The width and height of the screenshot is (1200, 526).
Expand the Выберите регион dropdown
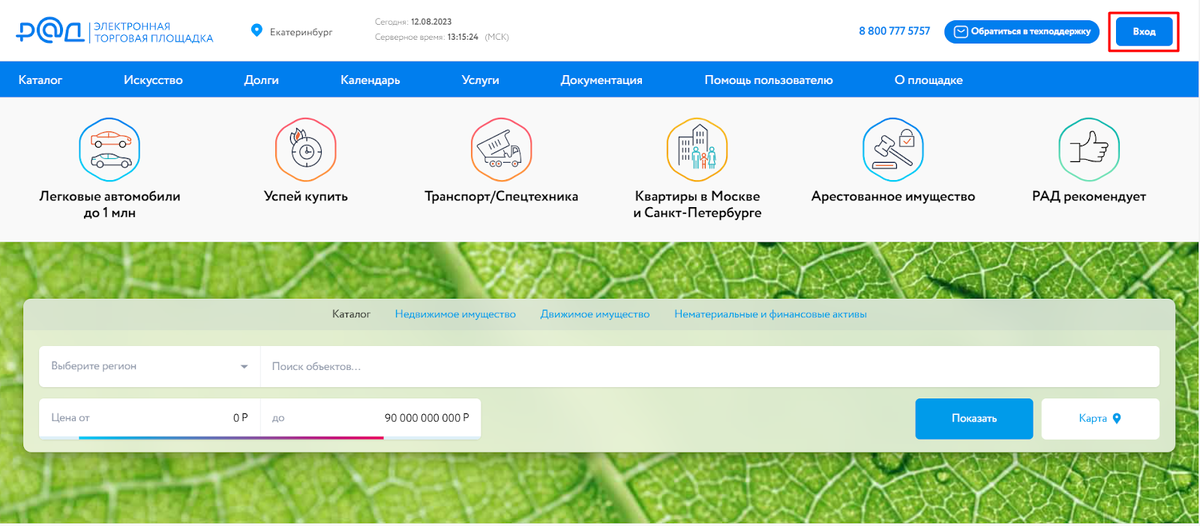tap(149, 367)
